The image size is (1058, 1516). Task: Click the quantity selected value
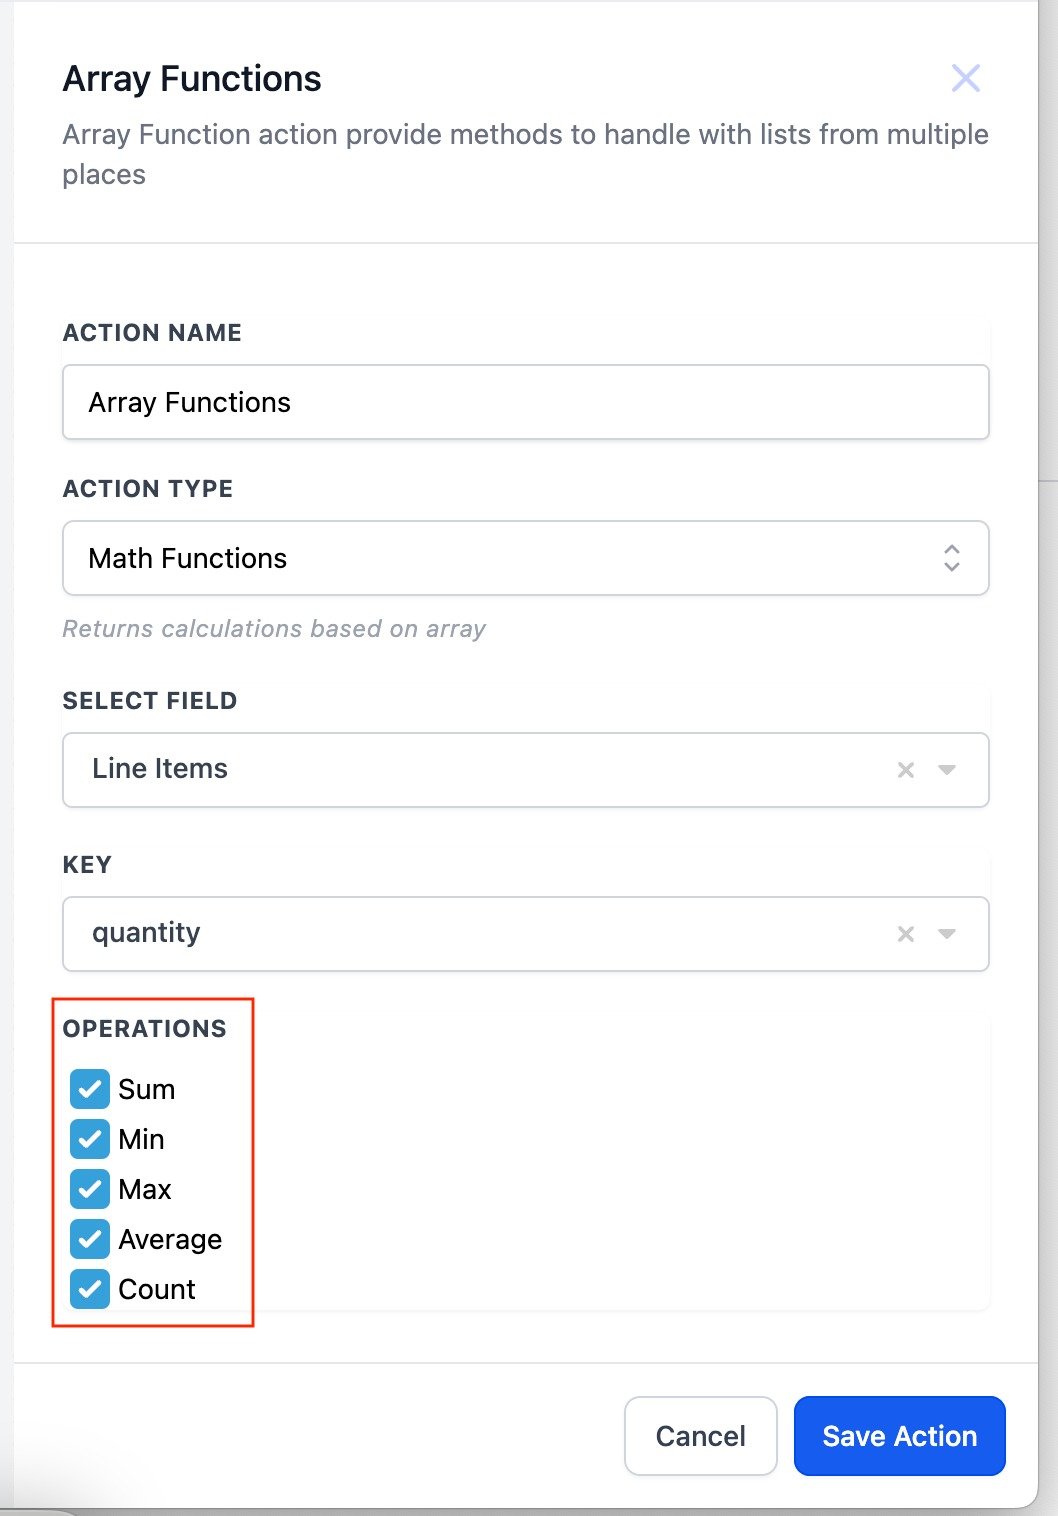pyautogui.click(x=146, y=933)
